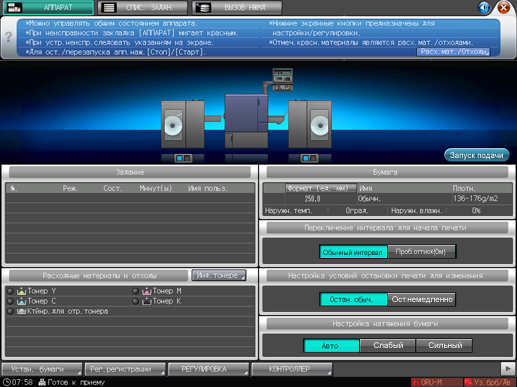Click the right arrow at bottom bar
The image size is (517, 387).
[x=508, y=369]
